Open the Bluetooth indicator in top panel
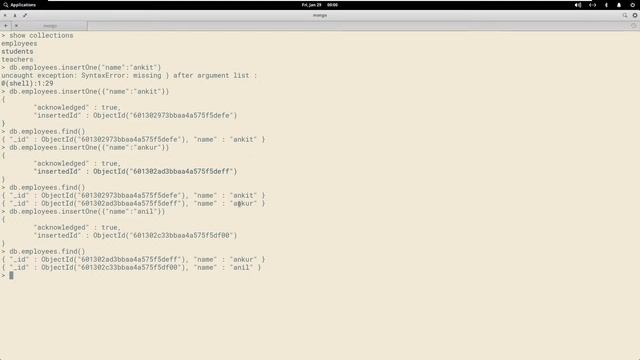 tap(606, 5)
